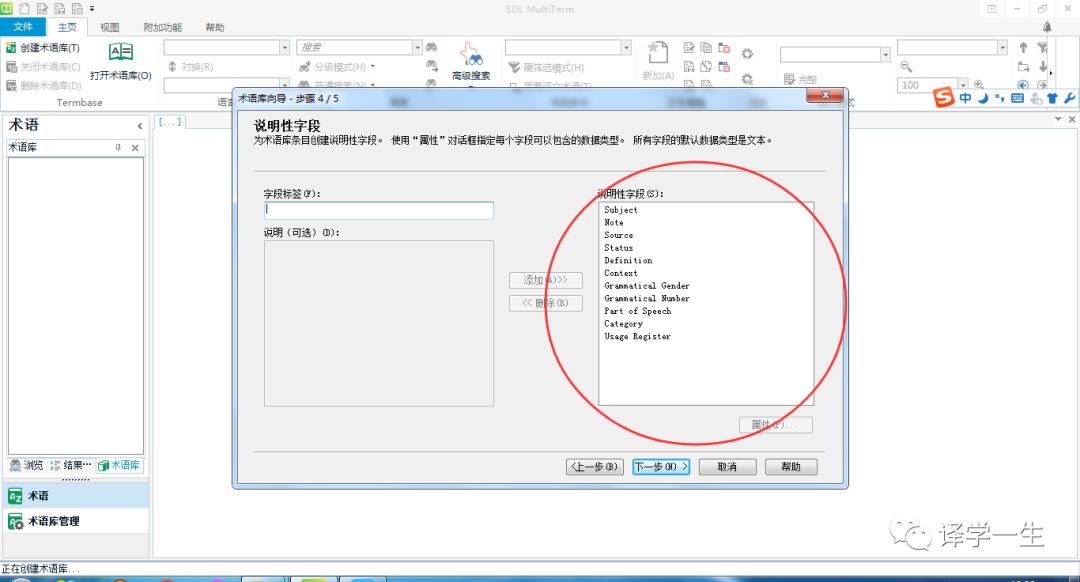The width and height of the screenshot is (1080, 582).
Task: Click 下一步(N) > in the wizard
Action: tap(661, 467)
